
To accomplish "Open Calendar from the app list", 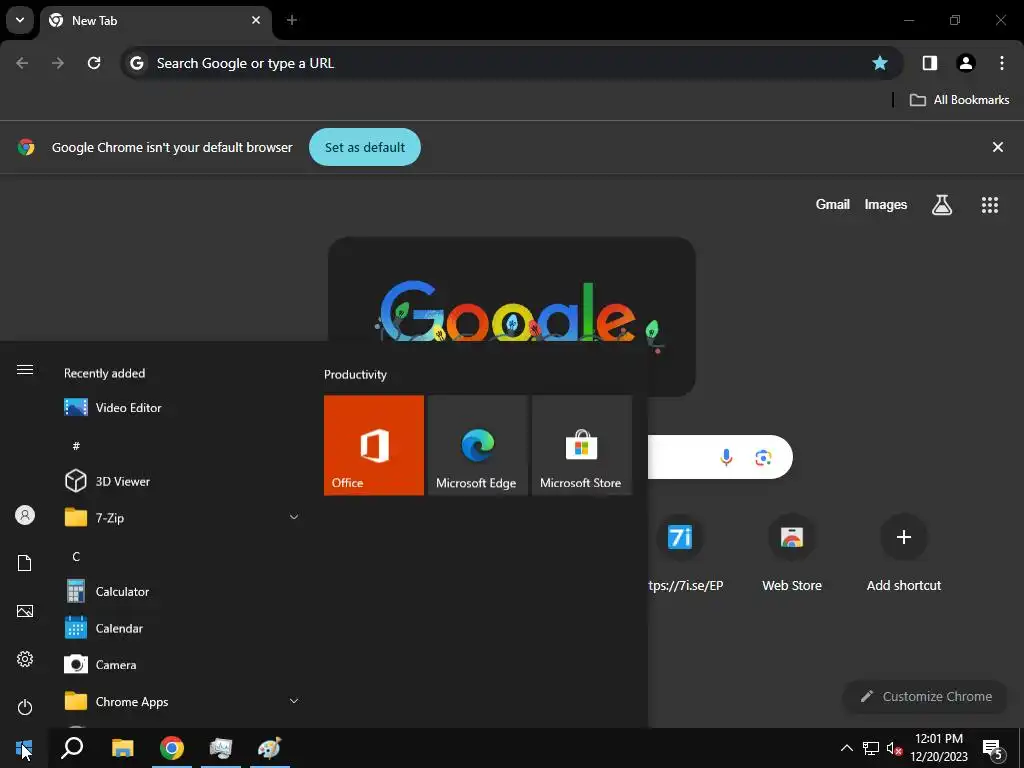I will [x=181, y=628].
